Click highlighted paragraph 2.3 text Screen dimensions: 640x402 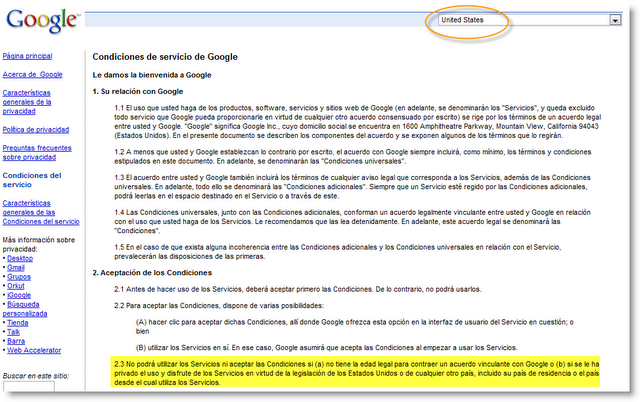[357, 373]
